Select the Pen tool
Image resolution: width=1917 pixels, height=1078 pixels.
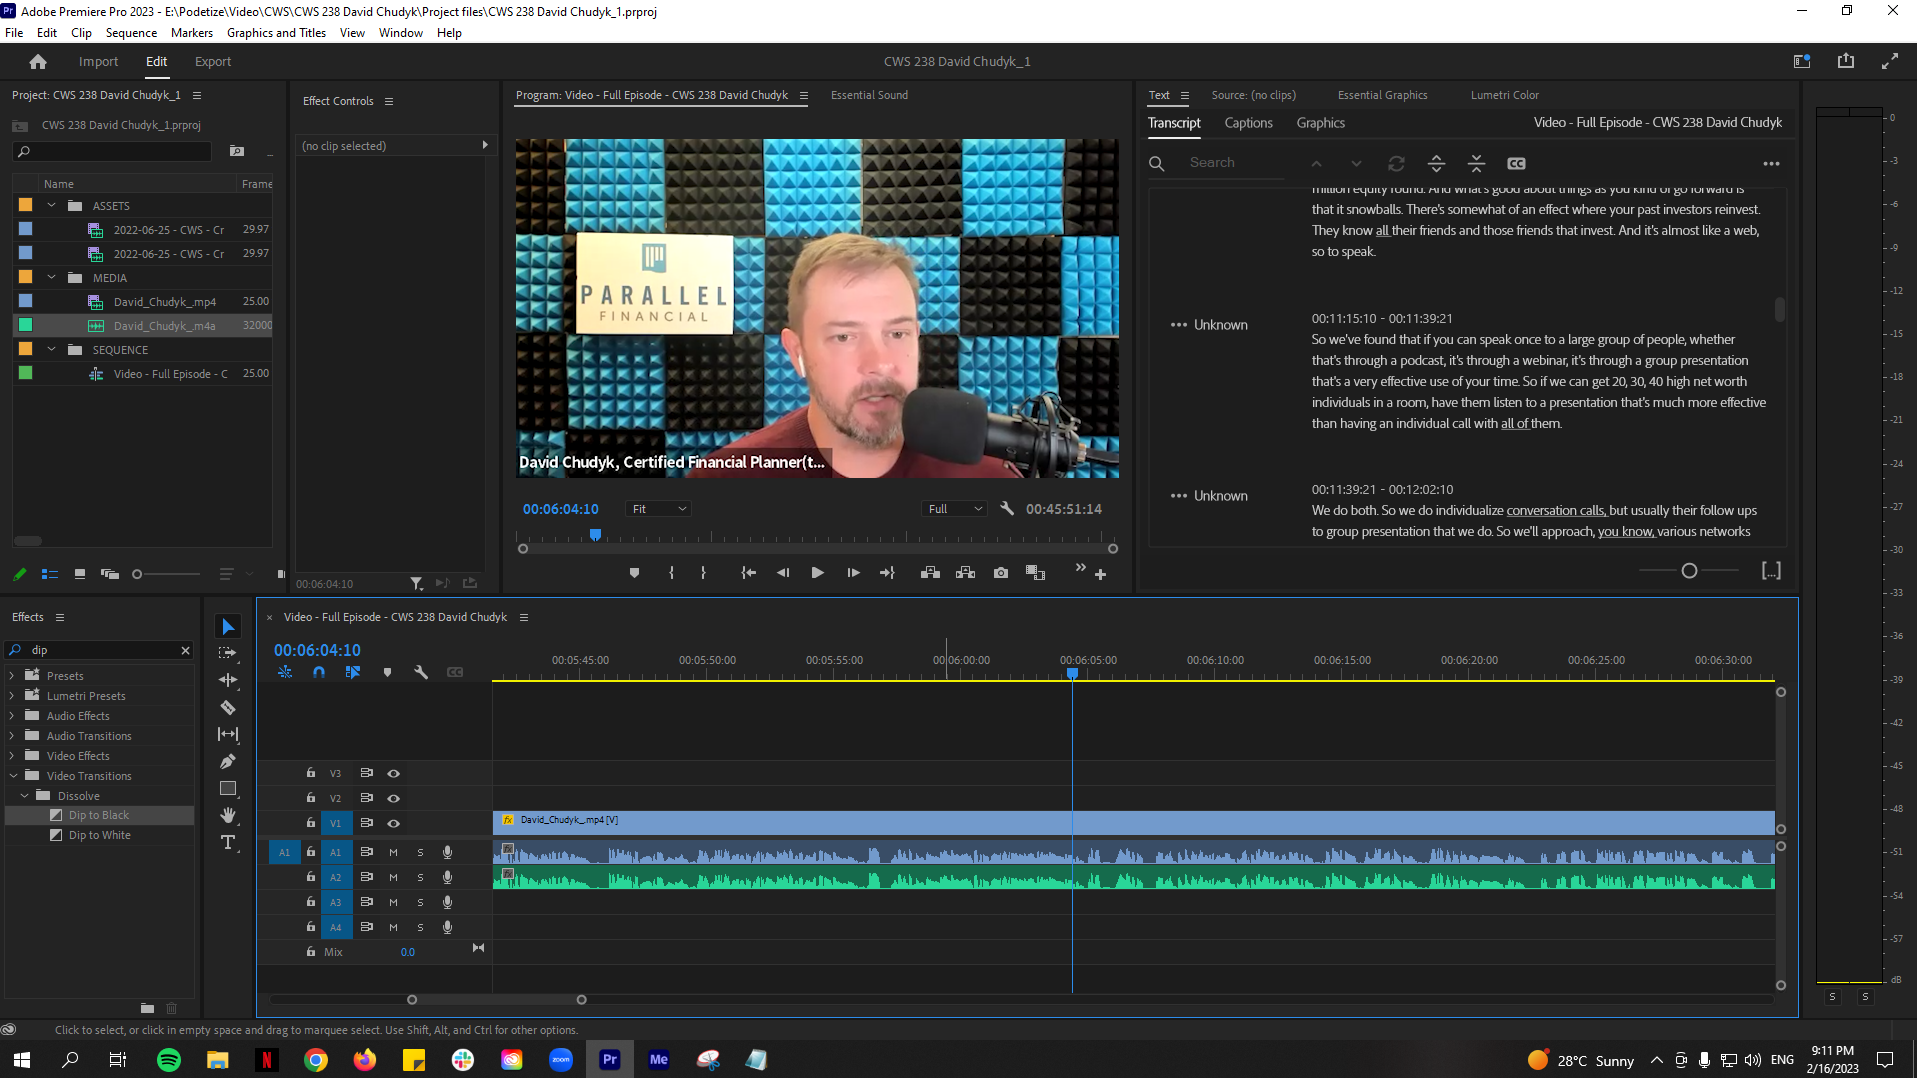pos(228,761)
